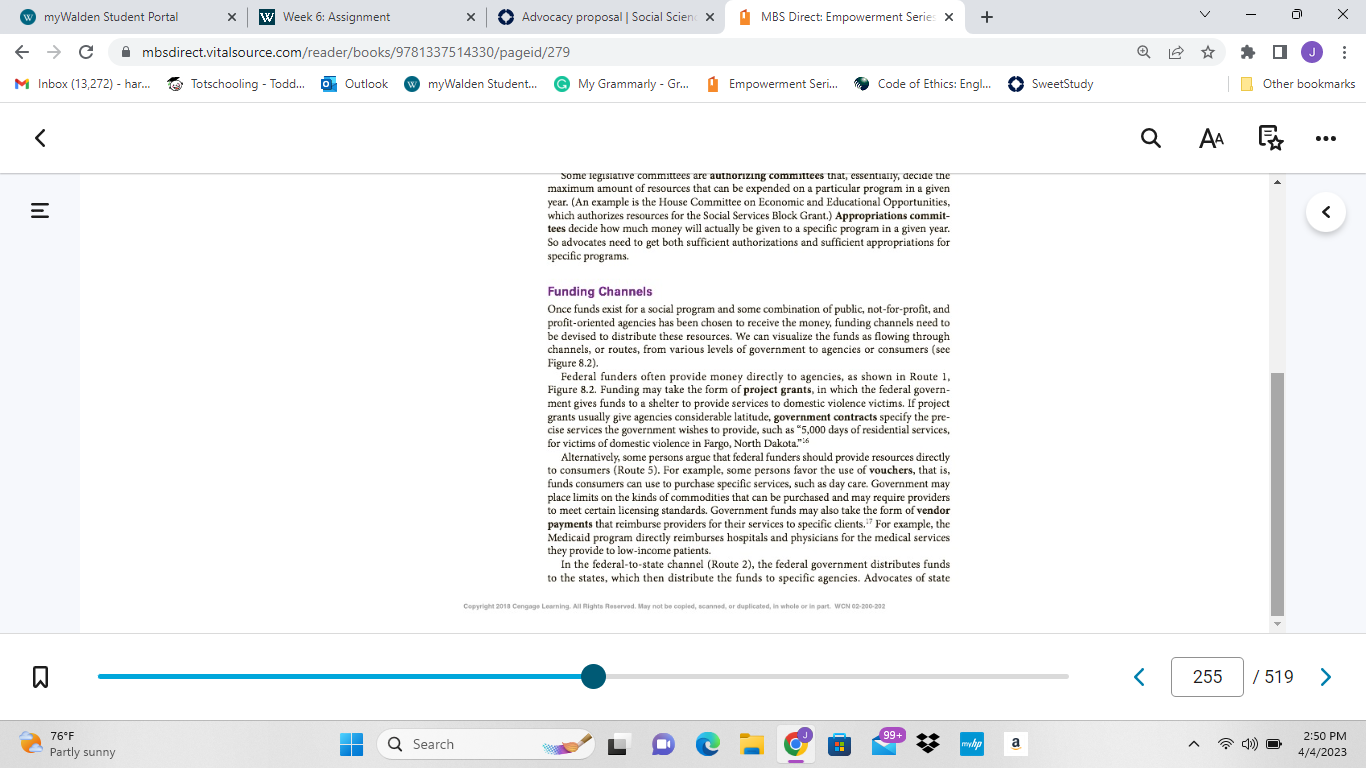Image resolution: width=1366 pixels, height=768 pixels.
Task: Go to the previous book page
Action: pos(1139,677)
